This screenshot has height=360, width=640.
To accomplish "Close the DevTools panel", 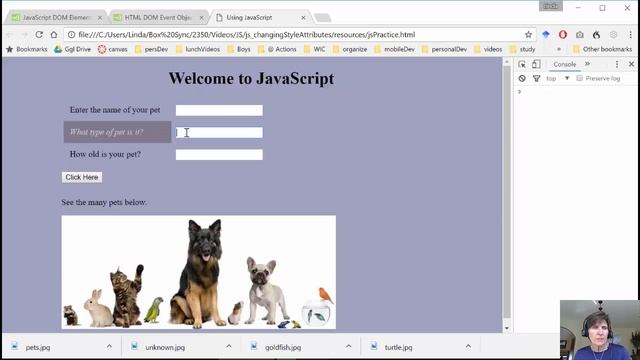I will tap(631, 64).
